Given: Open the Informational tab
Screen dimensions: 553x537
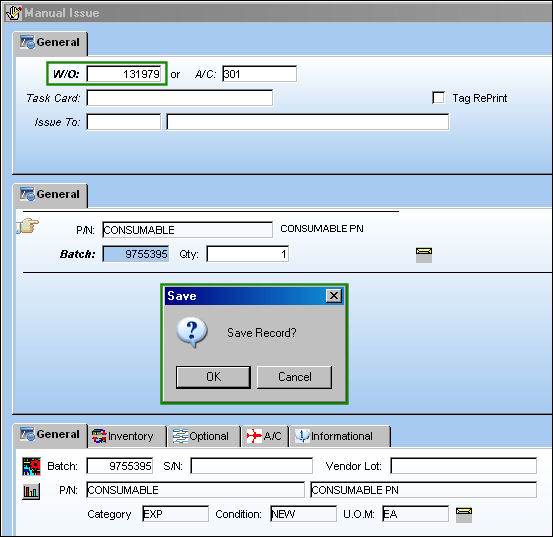Looking at the screenshot, I should pyautogui.click(x=340, y=437).
